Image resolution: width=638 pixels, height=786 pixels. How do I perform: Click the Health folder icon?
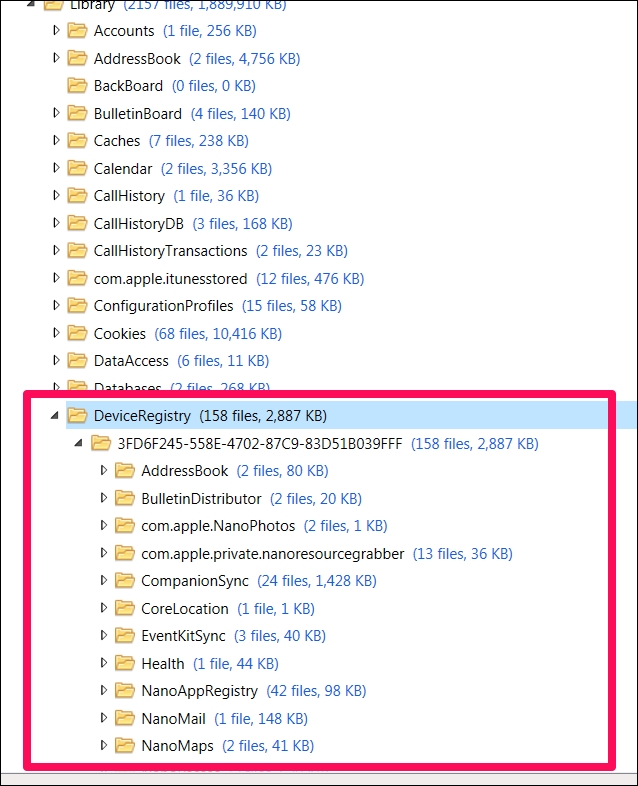click(x=125, y=663)
